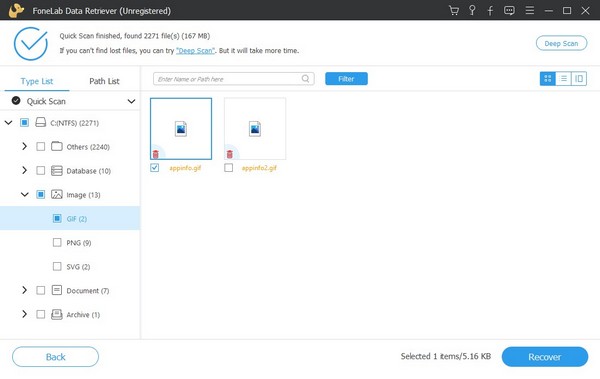Check the Others (2240) checkbox
600x379 pixels.
point(41,147)
